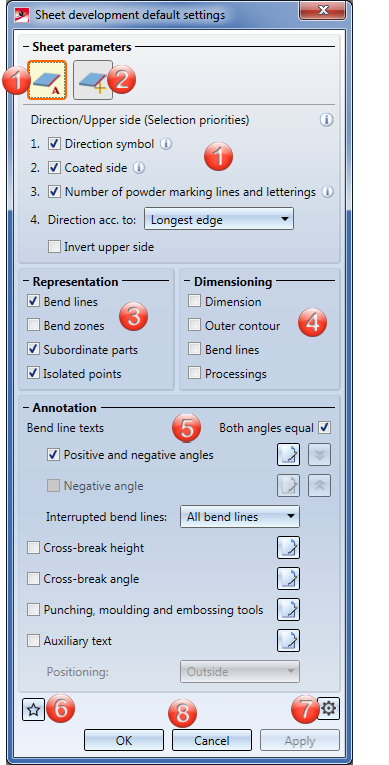
Task: Open the Interrupted bend lines dropdown
Action: (240, 517)
